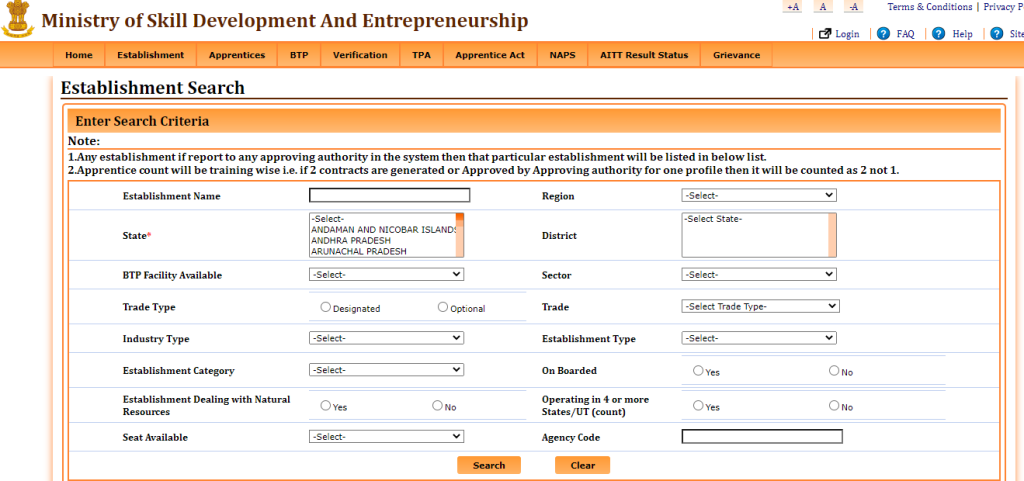Decrease font size with -A

point(854,7)
